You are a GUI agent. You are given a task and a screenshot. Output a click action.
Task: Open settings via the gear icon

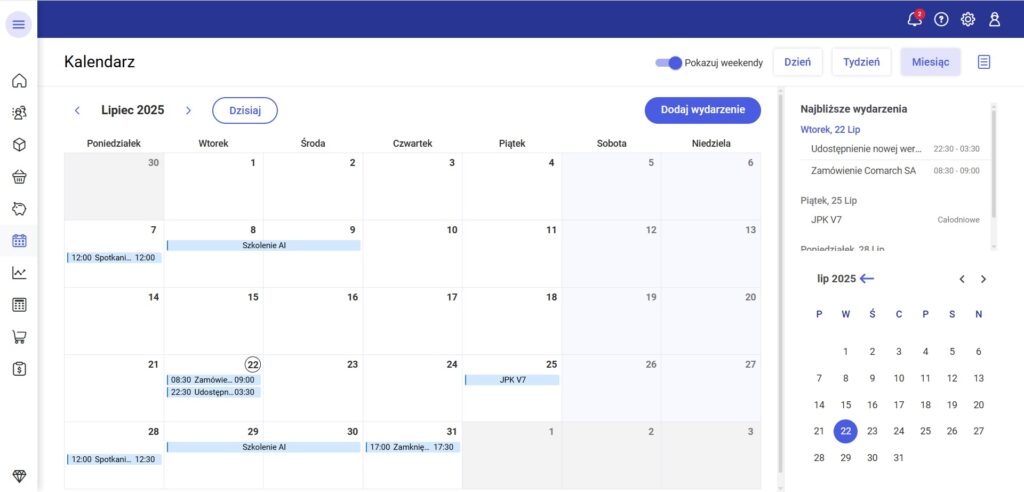967,19
